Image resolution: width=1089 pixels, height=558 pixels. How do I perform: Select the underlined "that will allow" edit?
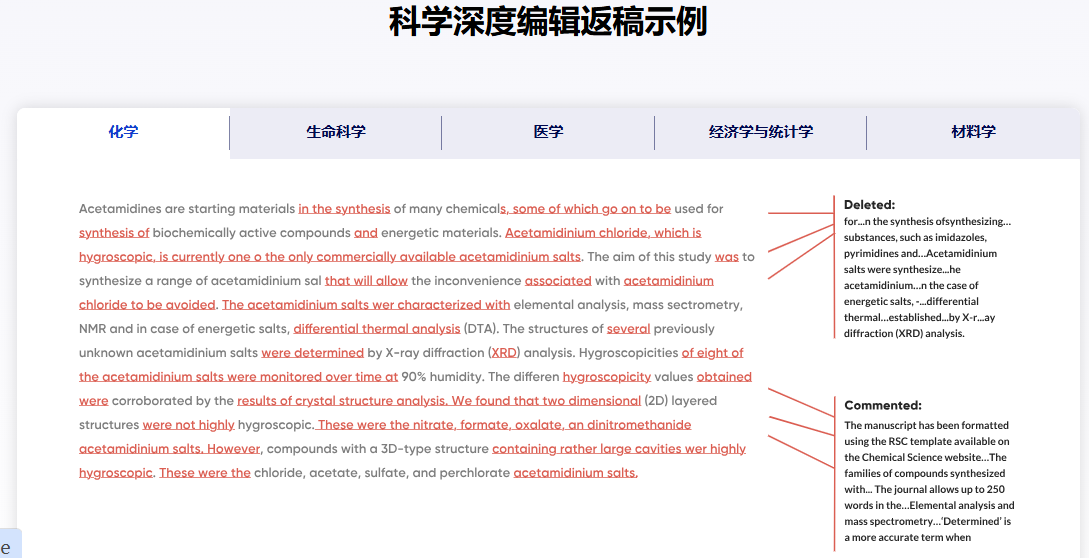366,281
